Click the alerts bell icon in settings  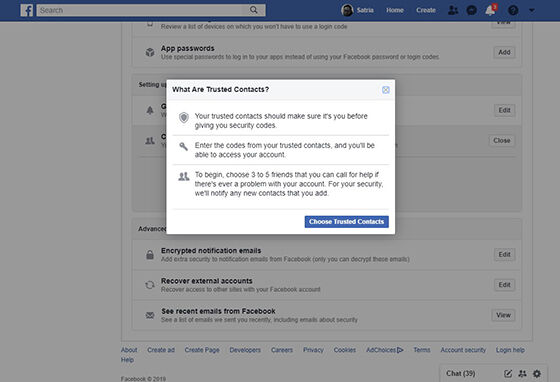pos(150,110)
